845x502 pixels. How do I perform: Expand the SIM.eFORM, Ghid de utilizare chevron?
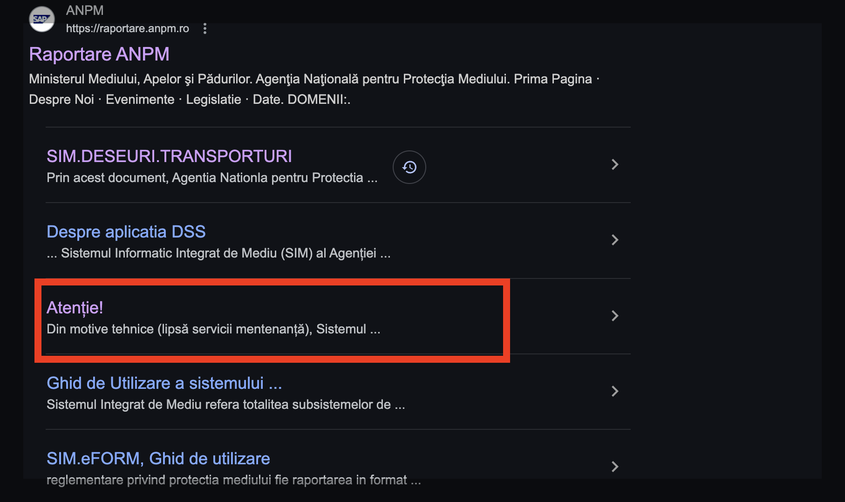[615, 466]
